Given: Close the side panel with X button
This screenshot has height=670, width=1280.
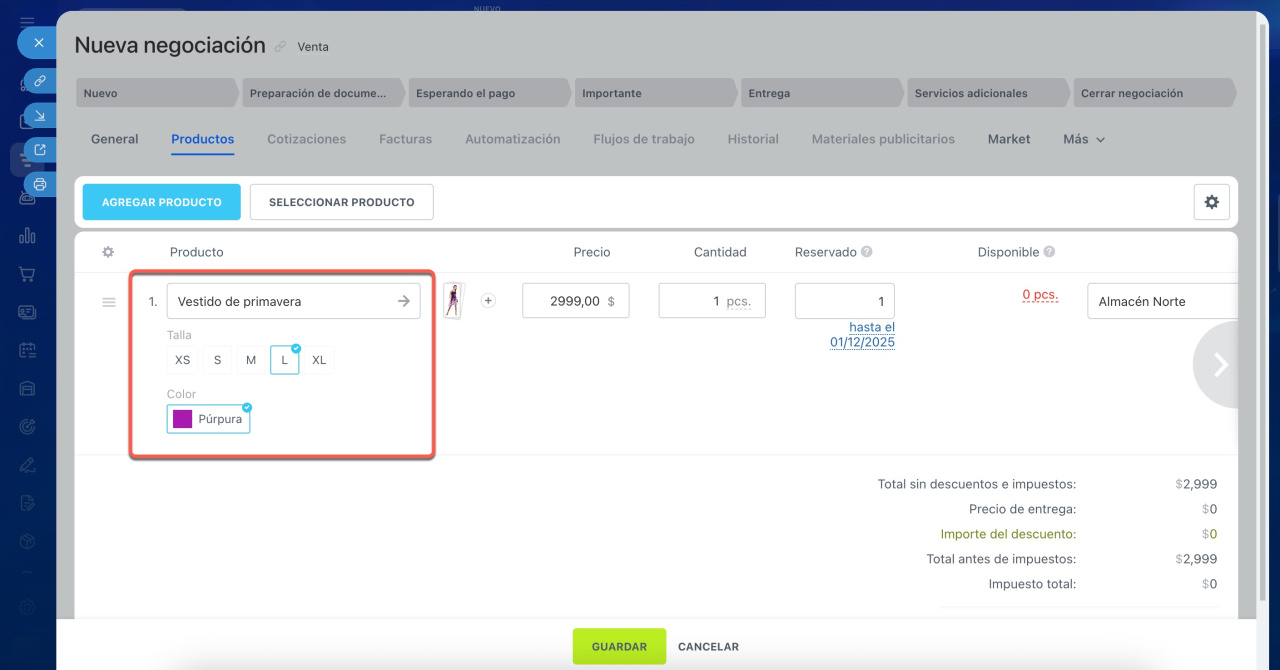Looking at the screenshot, I should tap(39, 43).
